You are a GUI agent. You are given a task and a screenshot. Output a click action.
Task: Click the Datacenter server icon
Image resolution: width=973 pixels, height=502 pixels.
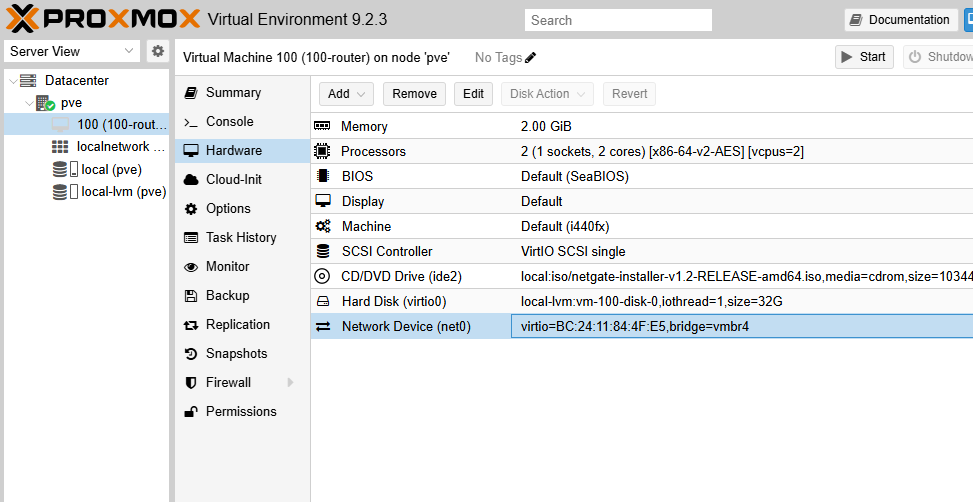point(28,80)
